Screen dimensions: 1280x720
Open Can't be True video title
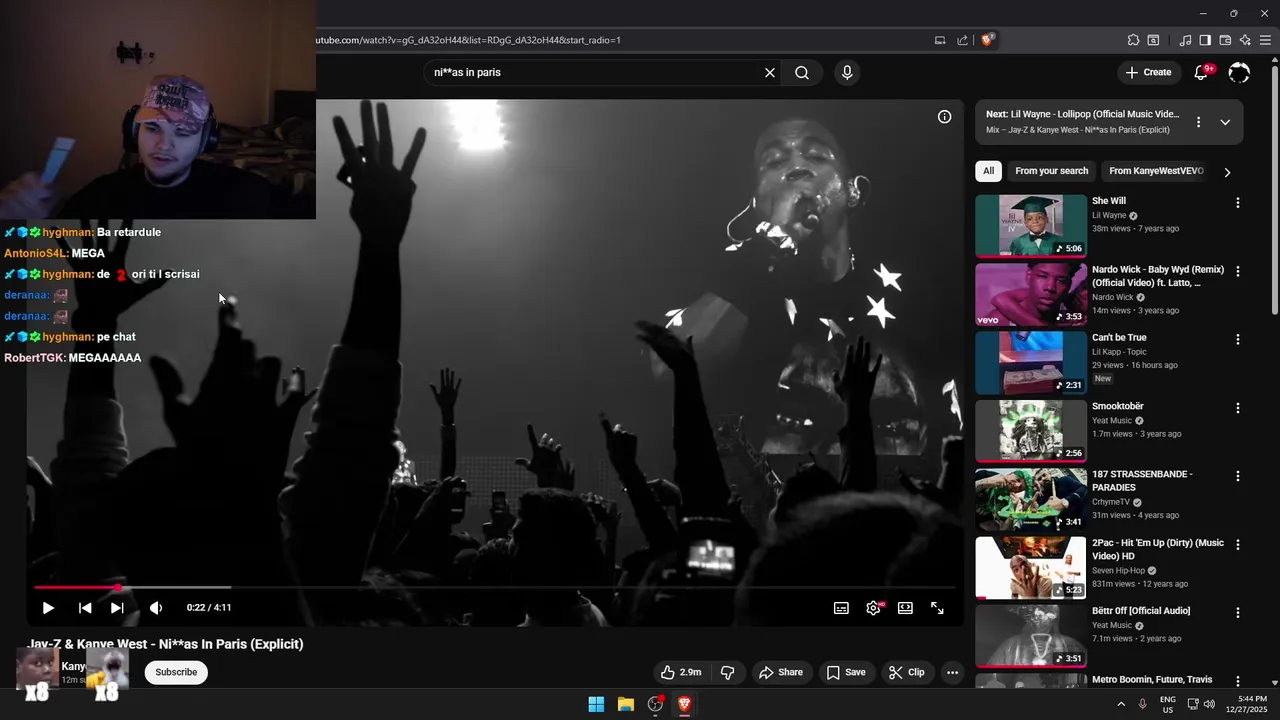pyautogui.click(x=1119, y=338)
